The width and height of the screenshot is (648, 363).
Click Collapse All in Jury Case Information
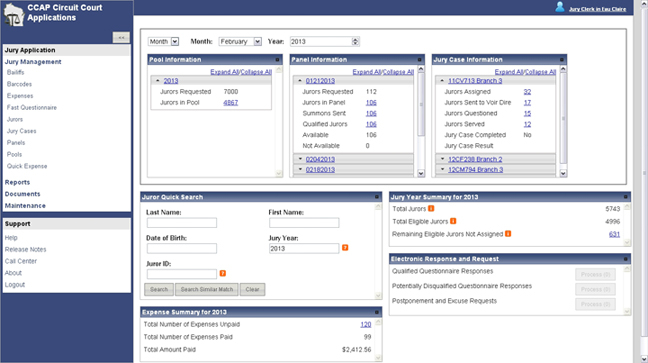pyautogui.click(x=540, y=72)
